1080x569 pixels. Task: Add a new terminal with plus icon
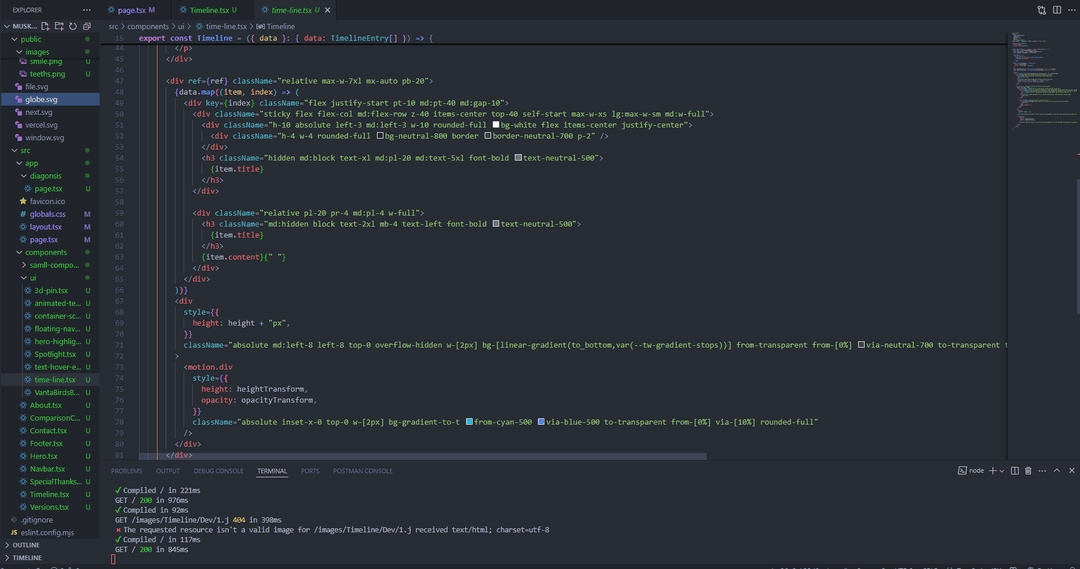pyautogui.click(x=992, y=471)
